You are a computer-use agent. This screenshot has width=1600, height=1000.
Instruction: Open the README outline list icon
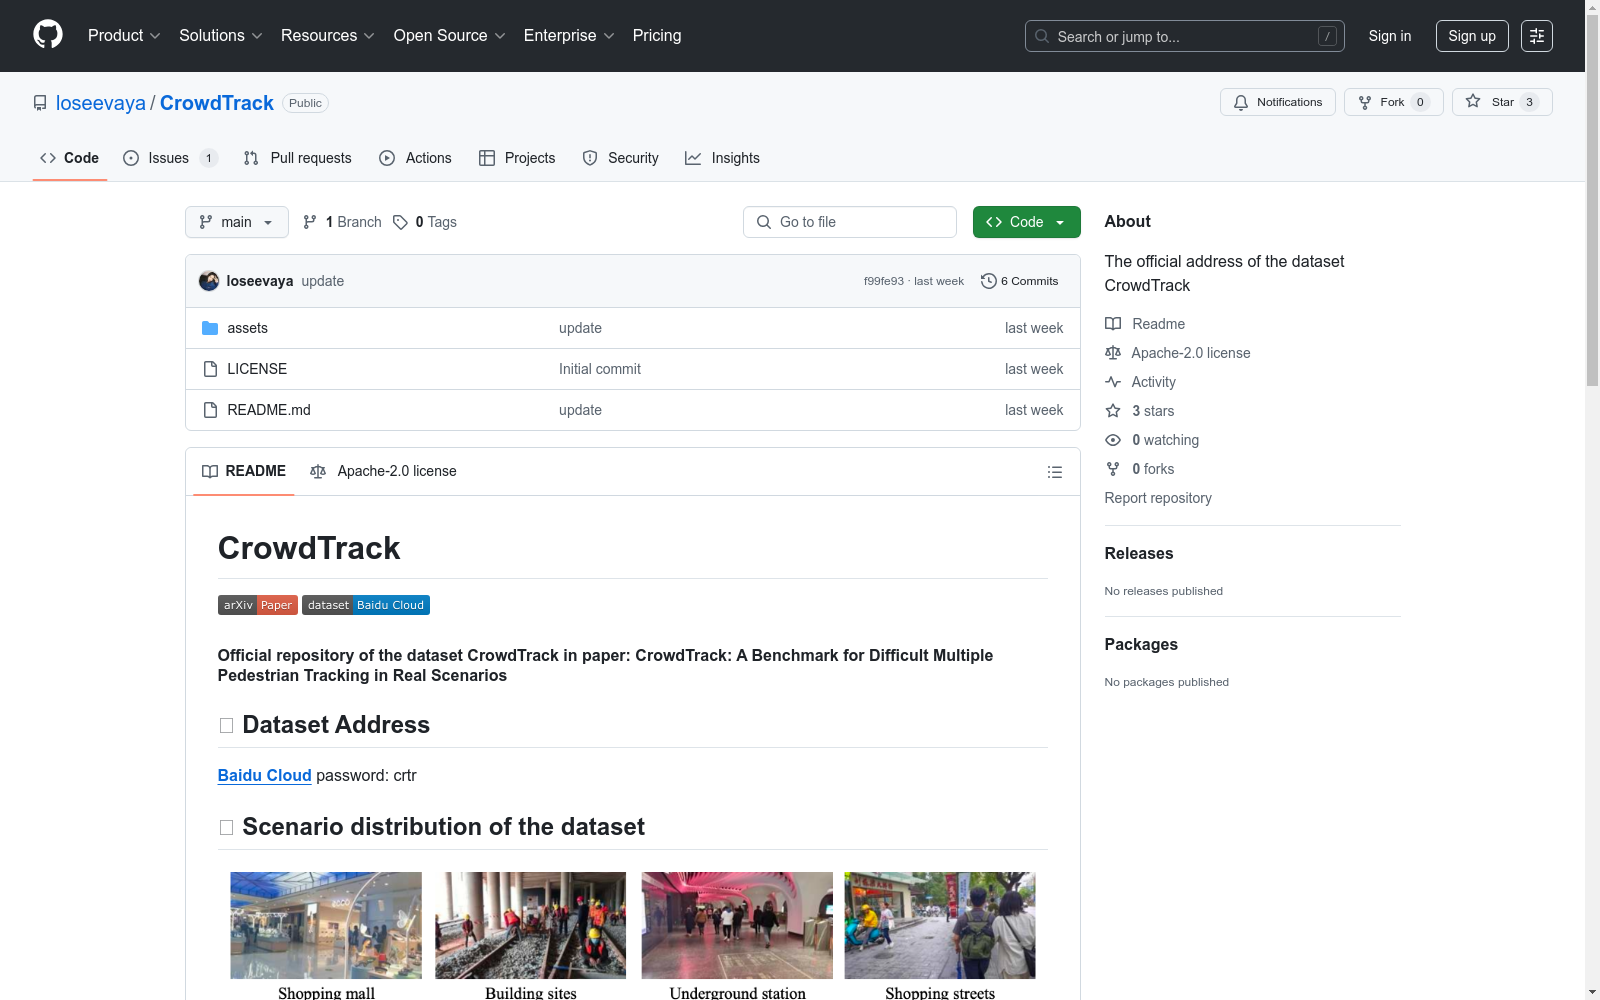[x=1054, y=472]
